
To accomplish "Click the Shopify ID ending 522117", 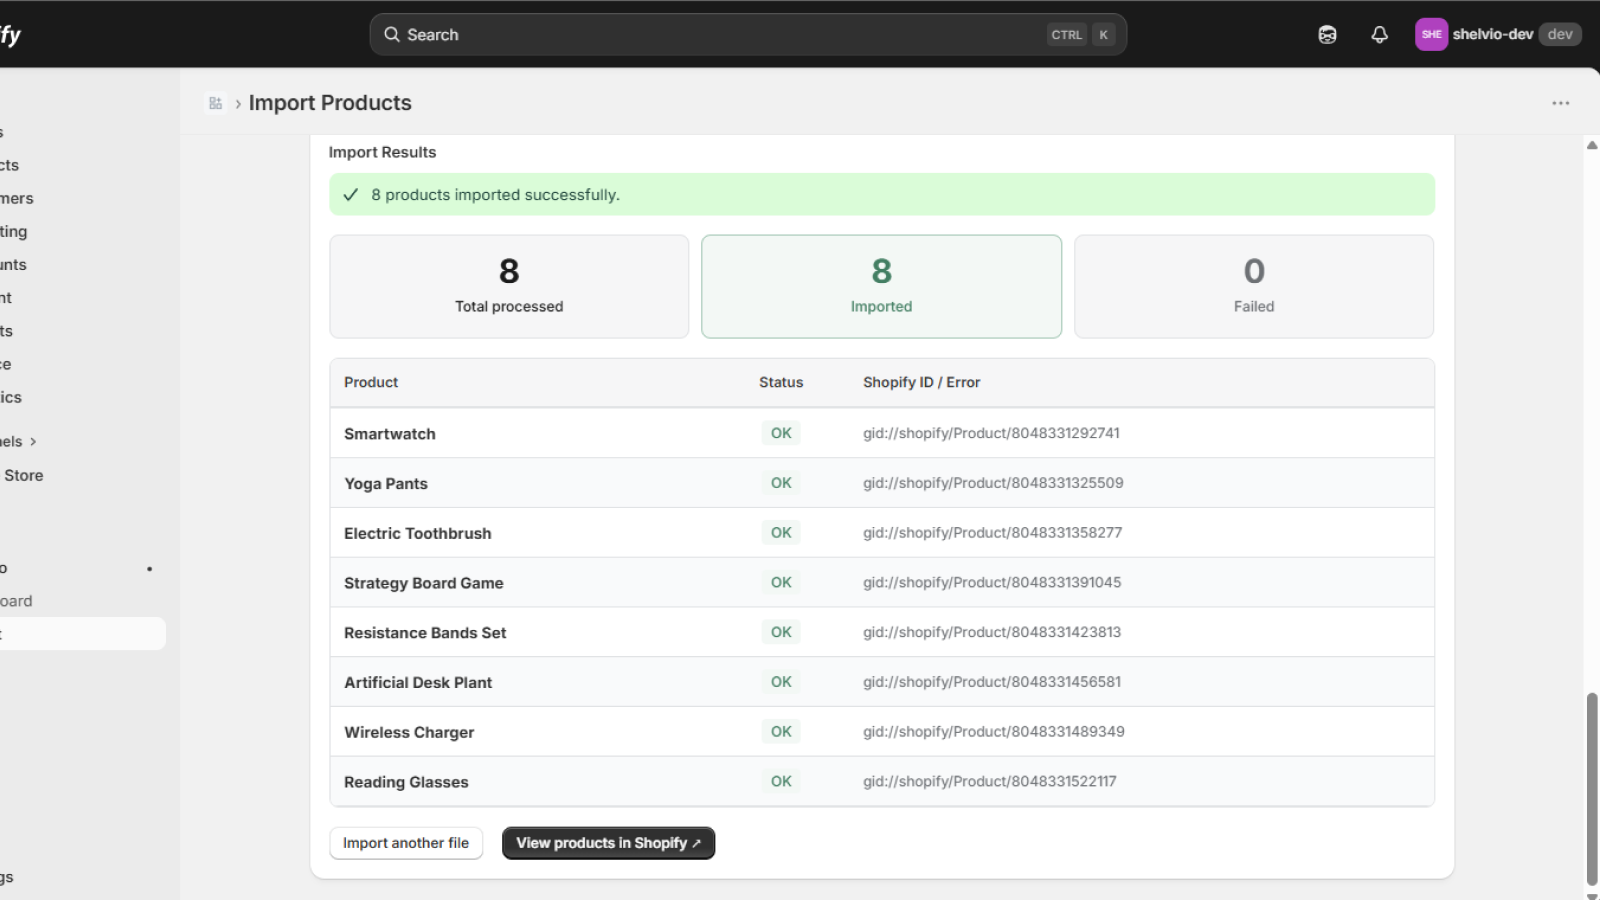I will [990, 781].
